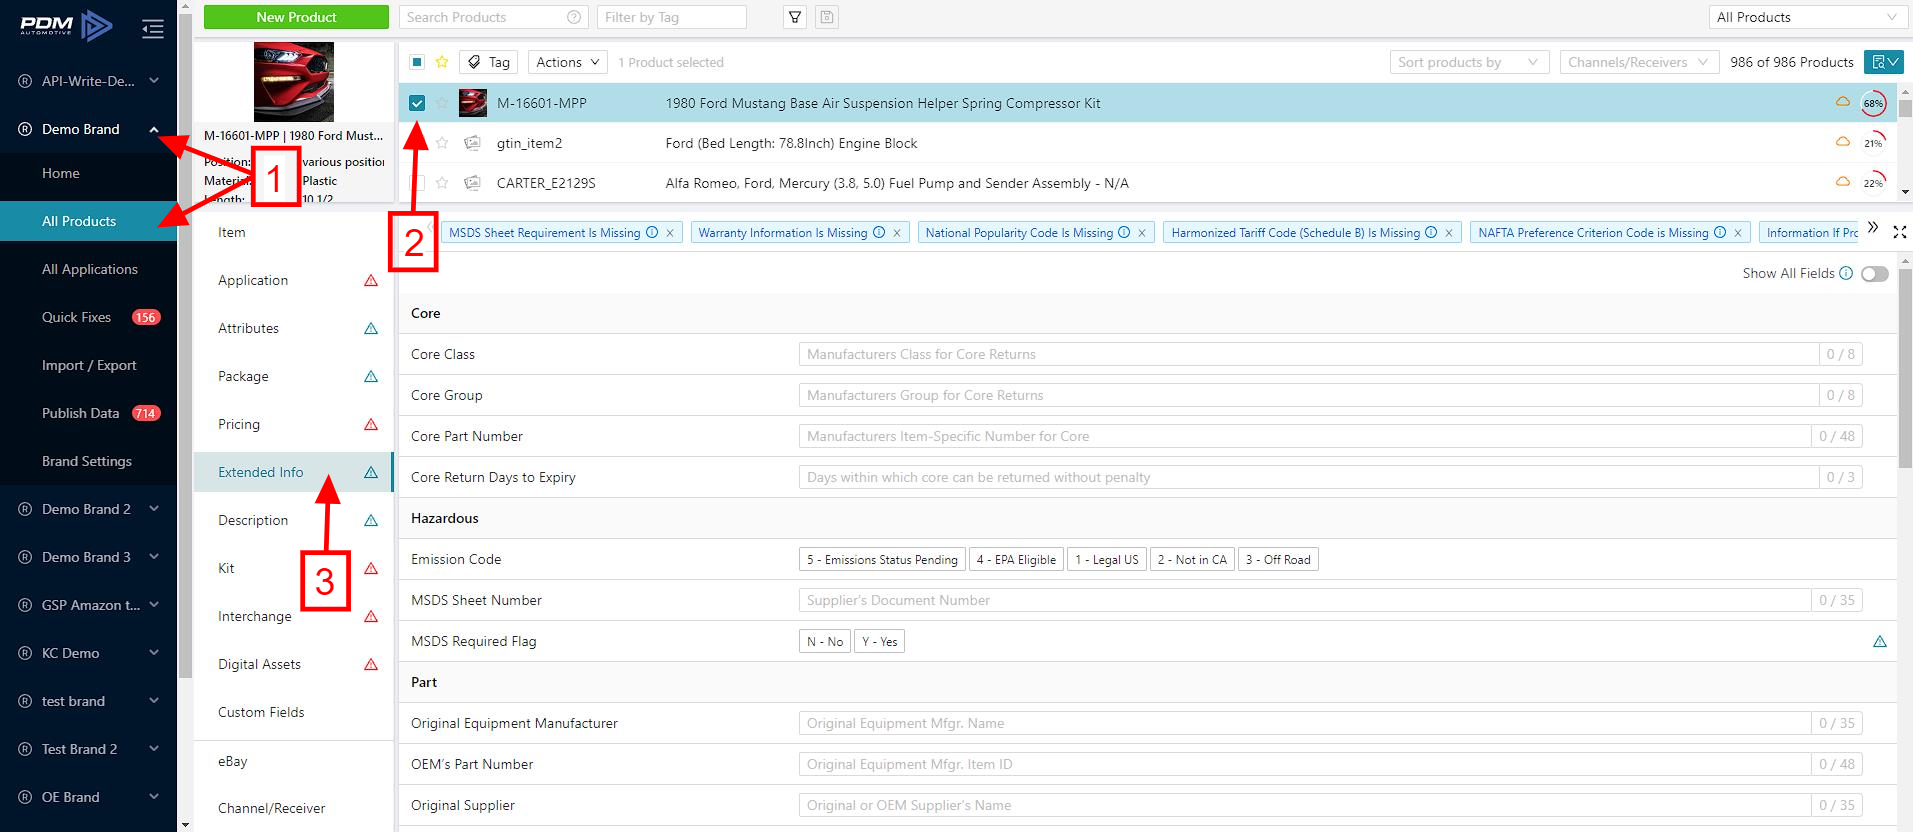
Task: Expand the KC Demo brand section
Action: (x=154, y=653)
